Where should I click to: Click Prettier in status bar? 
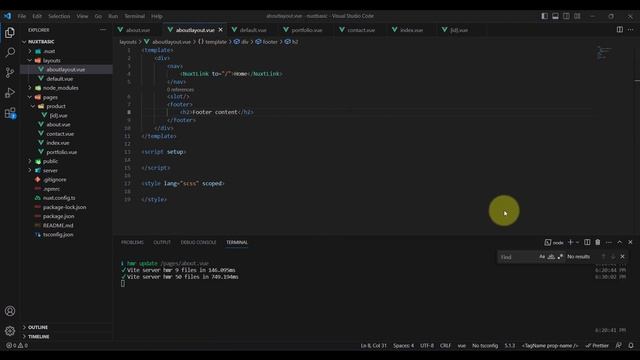click(x=597, y=345)
